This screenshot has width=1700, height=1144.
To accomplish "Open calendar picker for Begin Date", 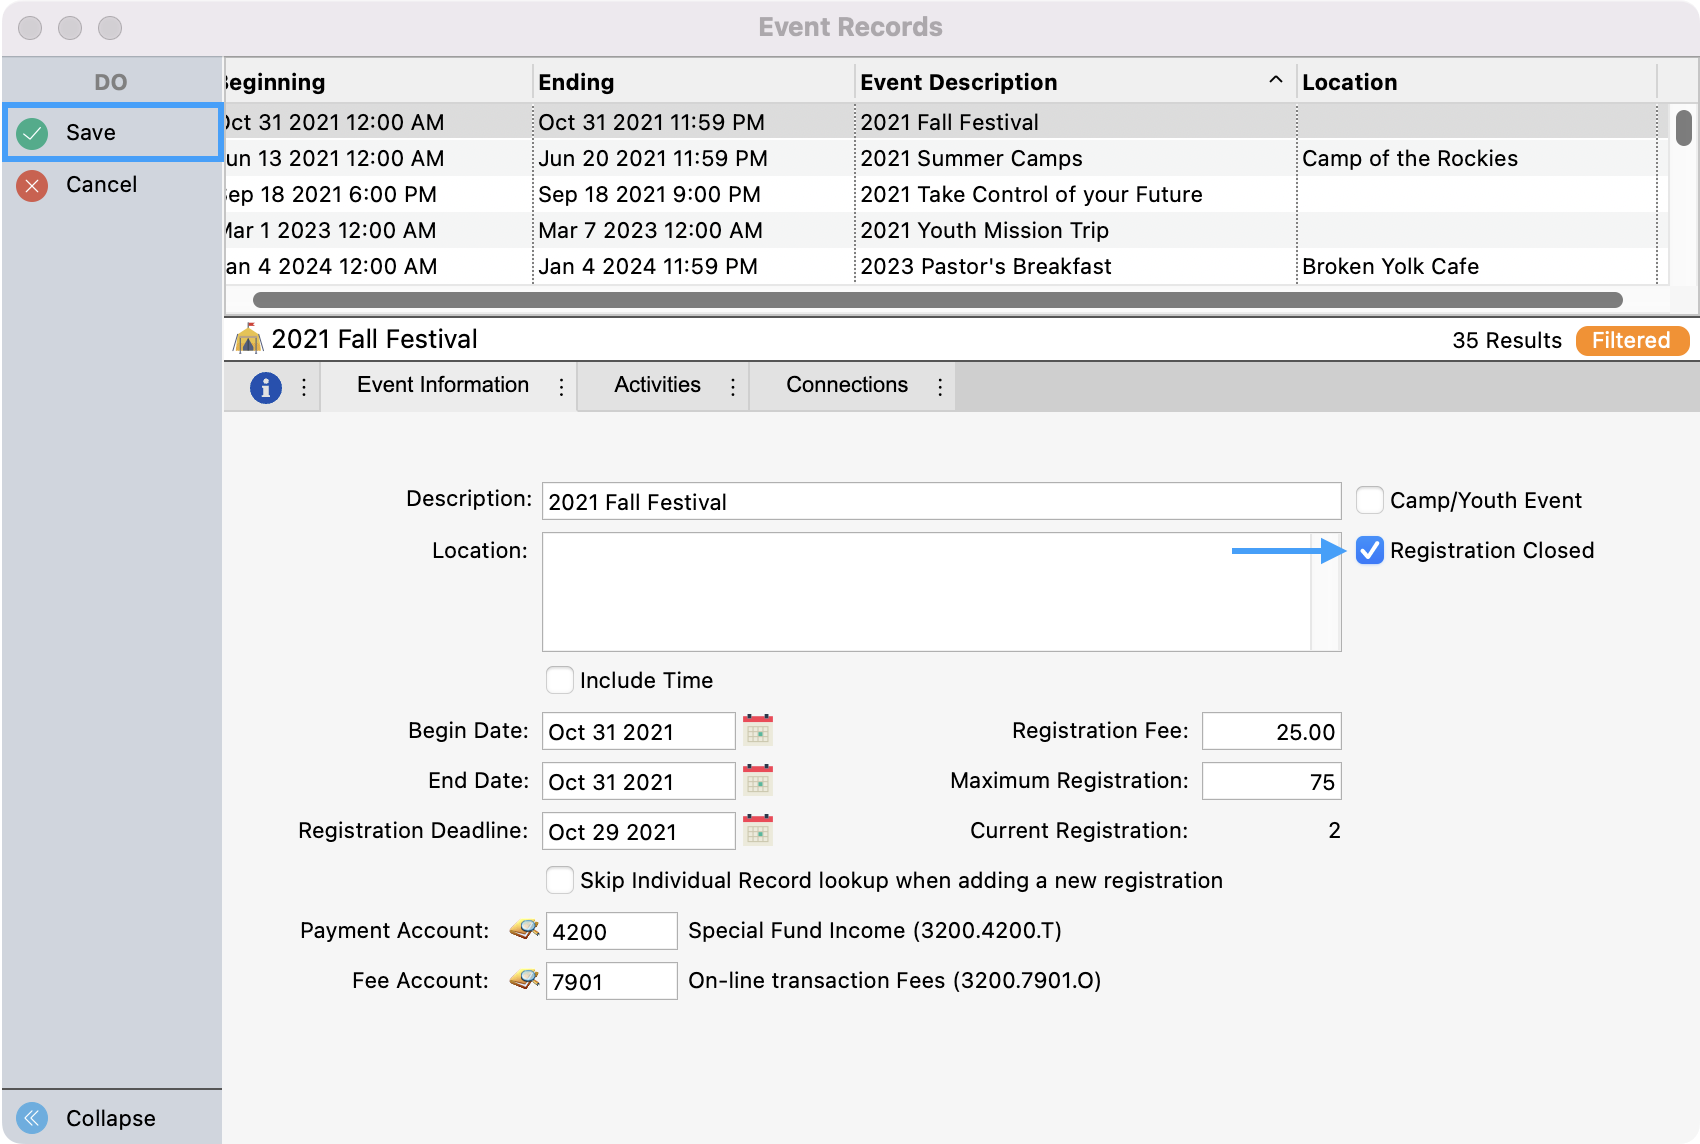I will (x=758, y=731).
